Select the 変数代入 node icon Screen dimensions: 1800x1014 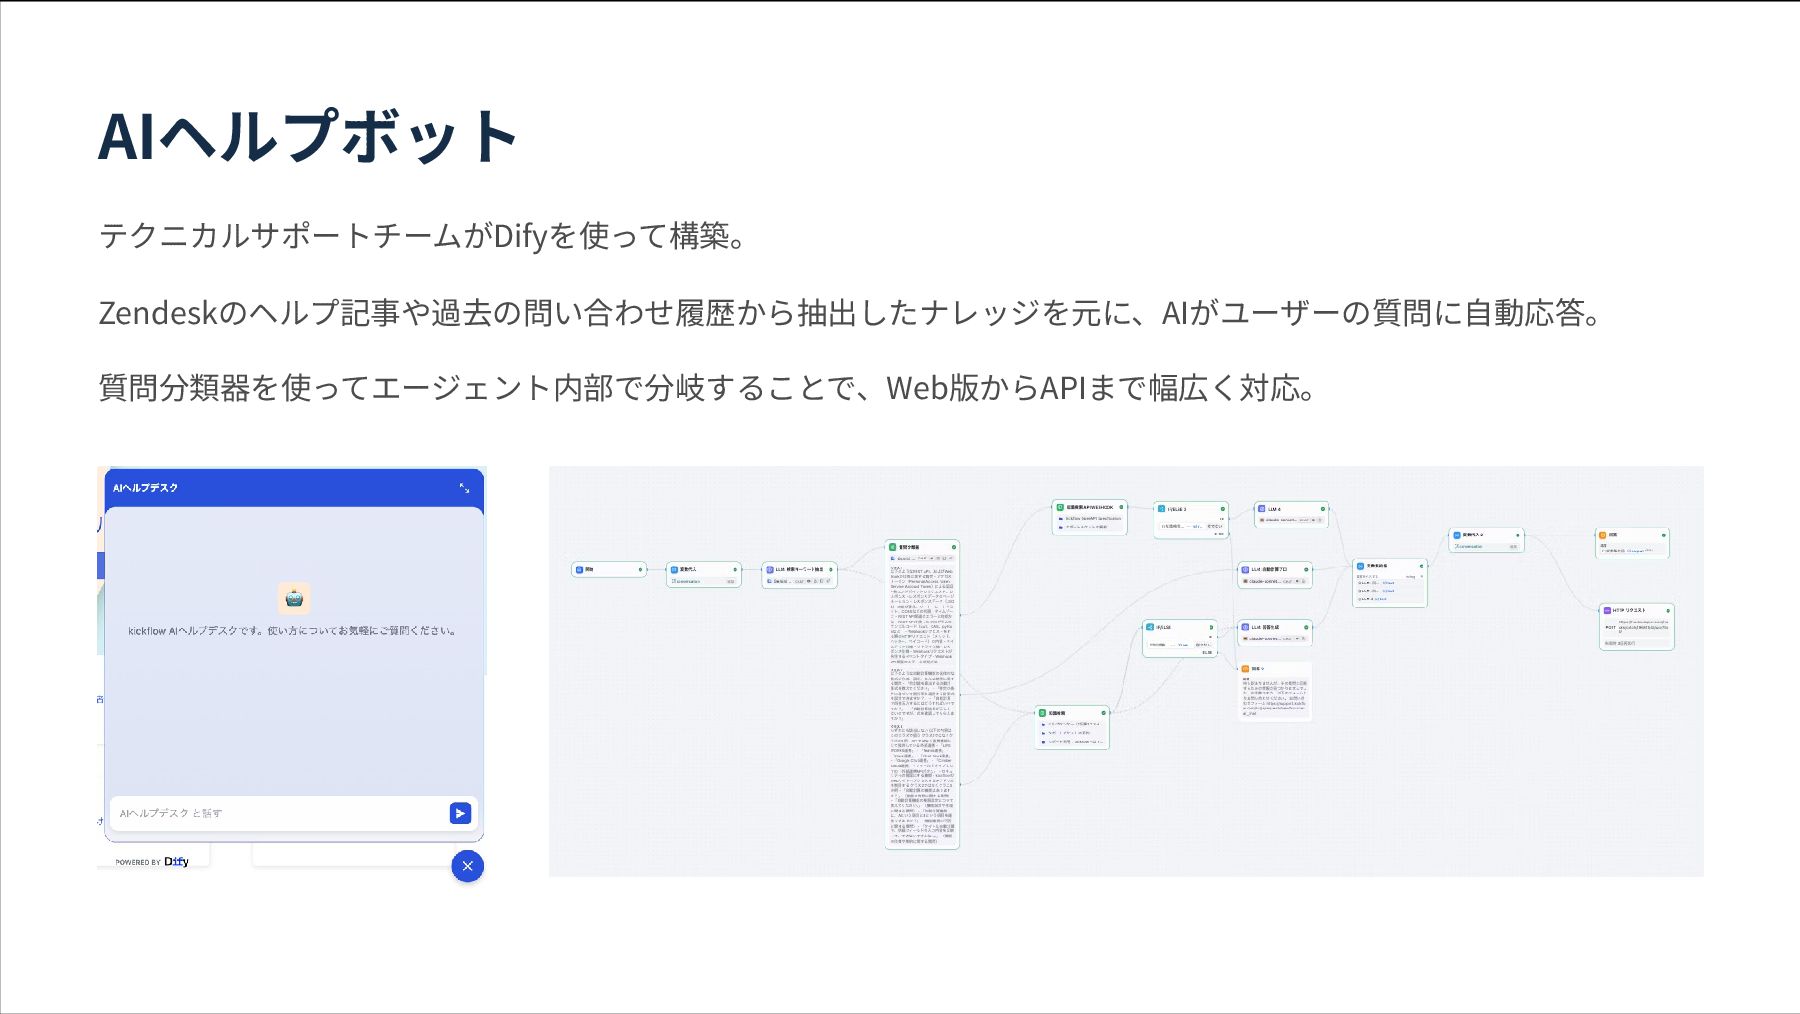[674, 569]
